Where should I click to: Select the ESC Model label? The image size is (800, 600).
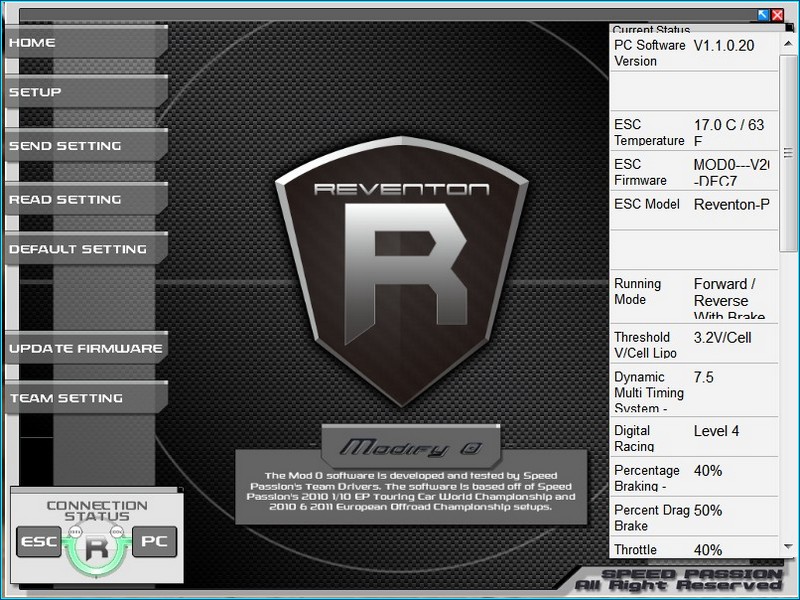click(647, 204)
